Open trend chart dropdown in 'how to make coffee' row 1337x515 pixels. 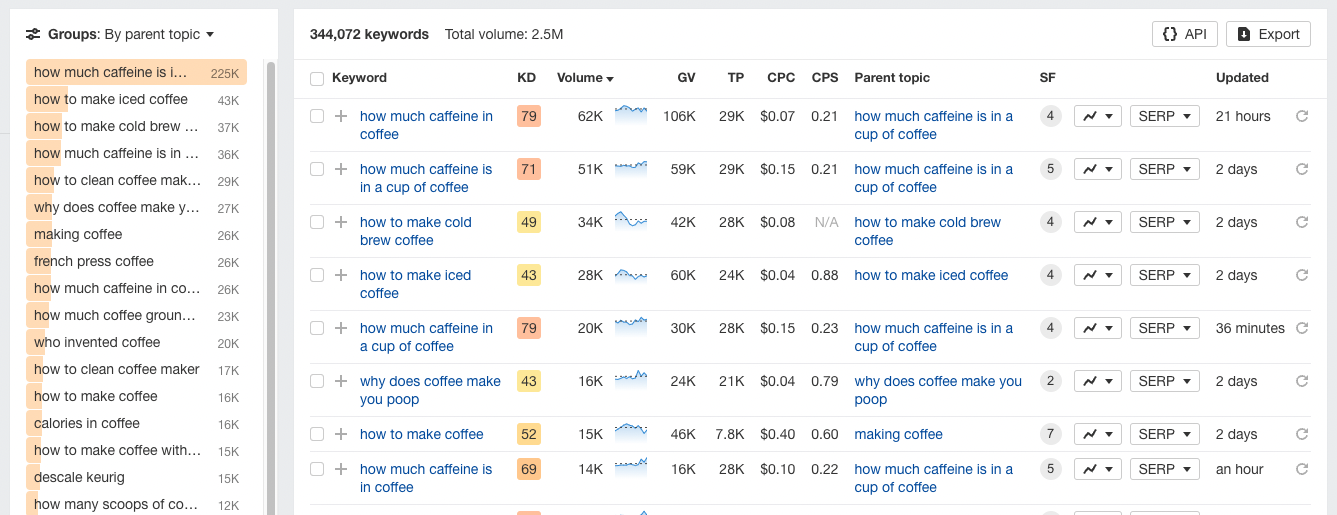[x=1098, y=434]
